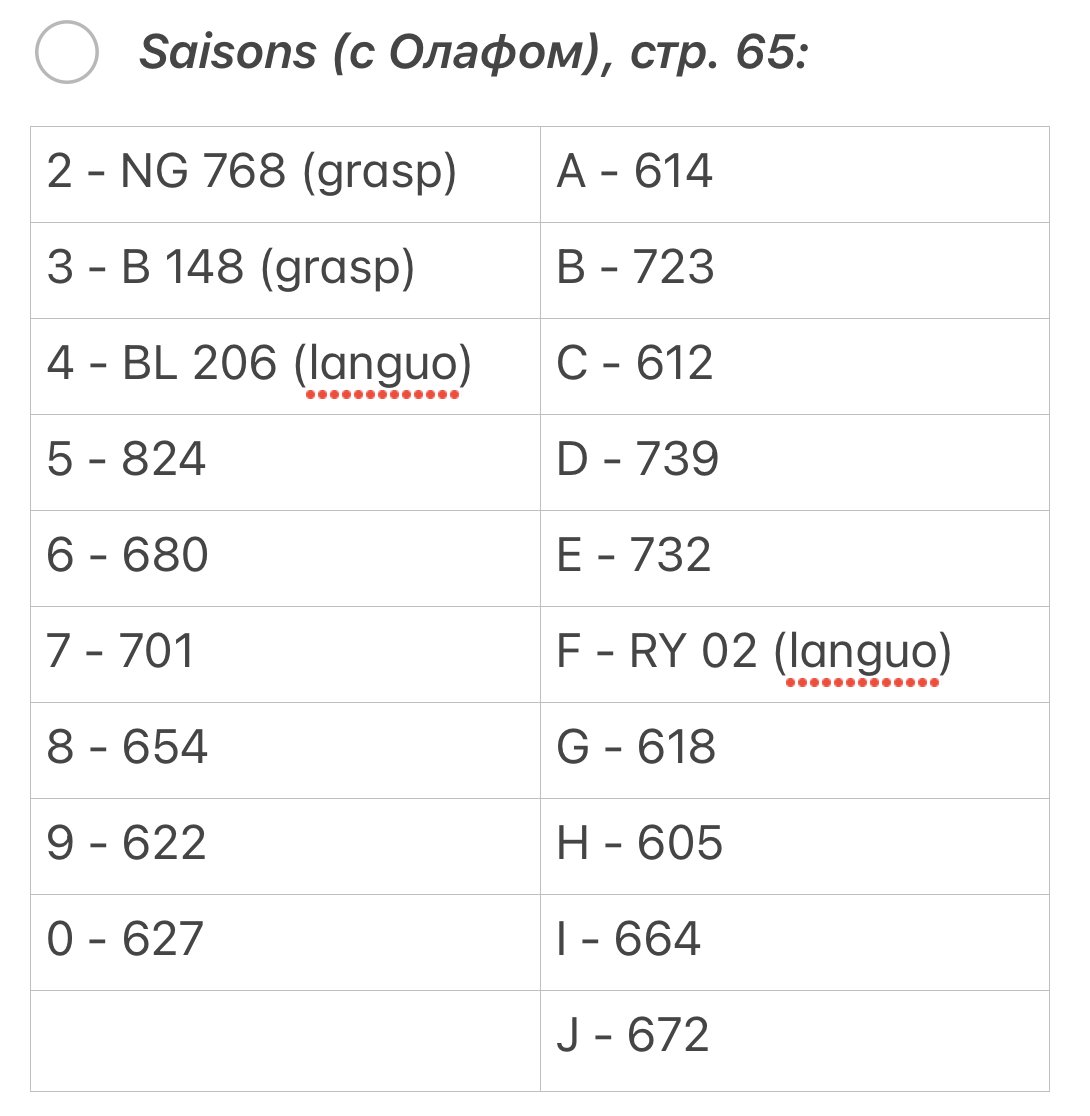The image size is (1090, 1116).
Task: Select the cell '6 - 680'
Action: (x=285, y=559)
